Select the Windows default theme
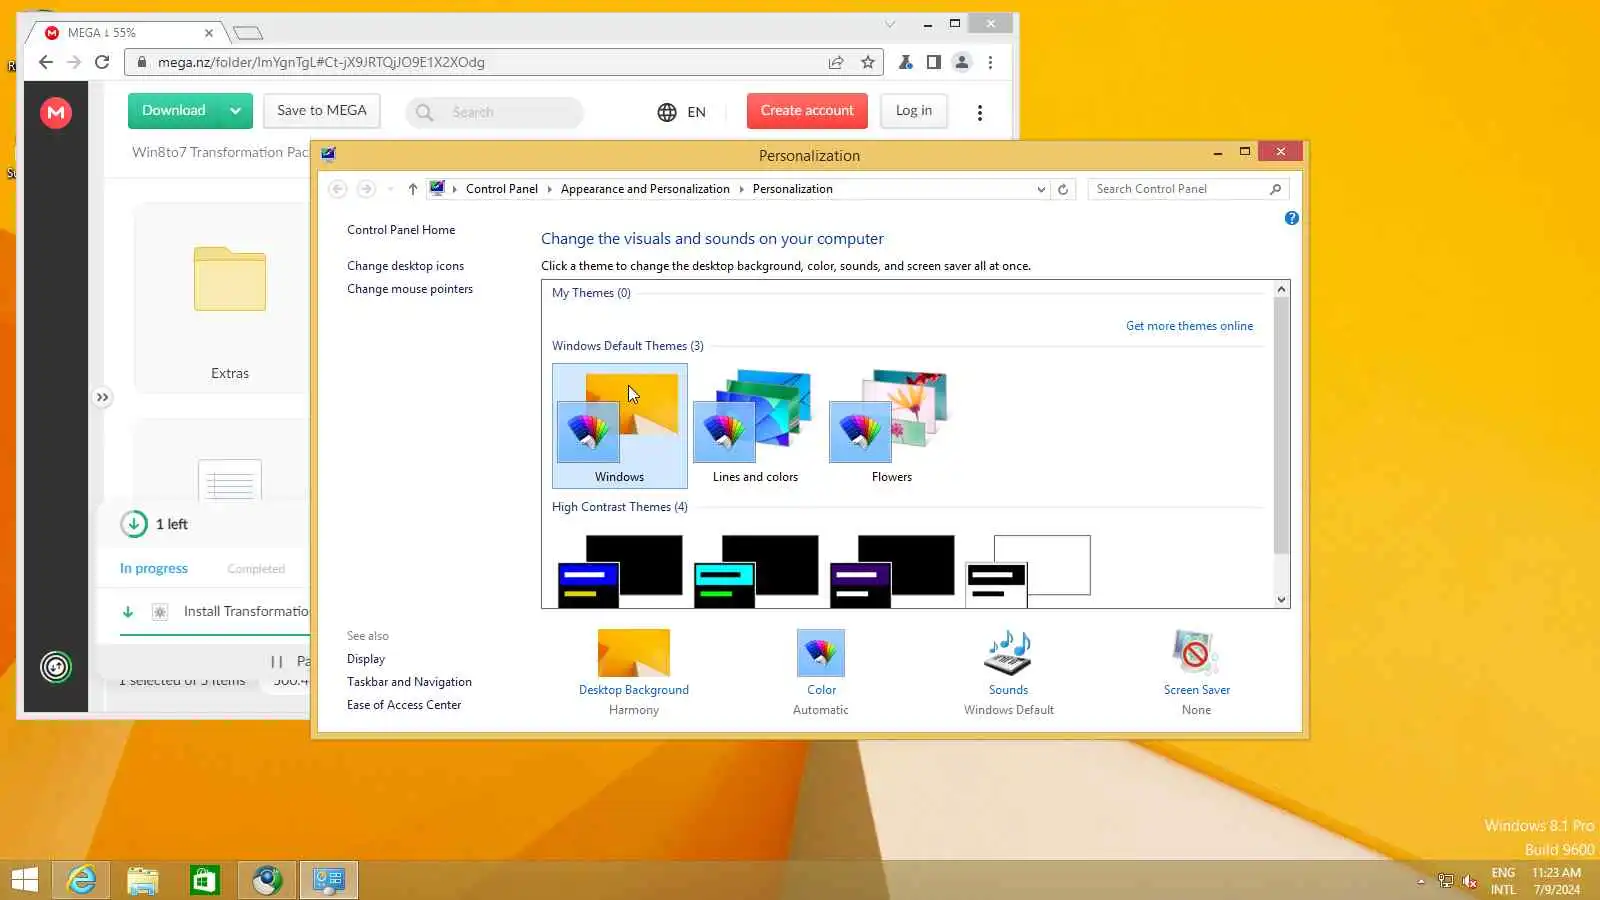This screenshot has height=900, width=1600. (620, 426)
